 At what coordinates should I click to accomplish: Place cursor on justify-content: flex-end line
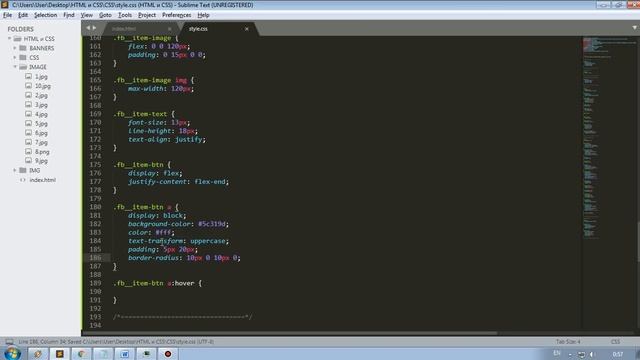(x=178, y=182)
